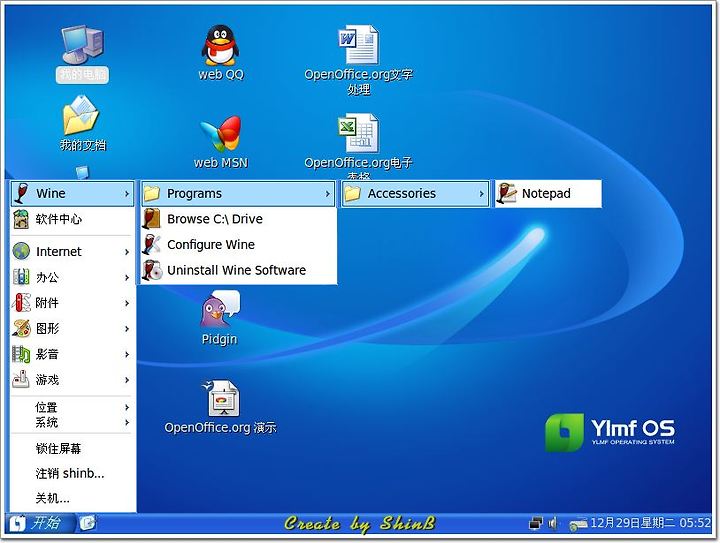The height and width of the screenshot is (543, 720).
Task: Expand the 影音 submenu arrow
Action: (127, 354)
